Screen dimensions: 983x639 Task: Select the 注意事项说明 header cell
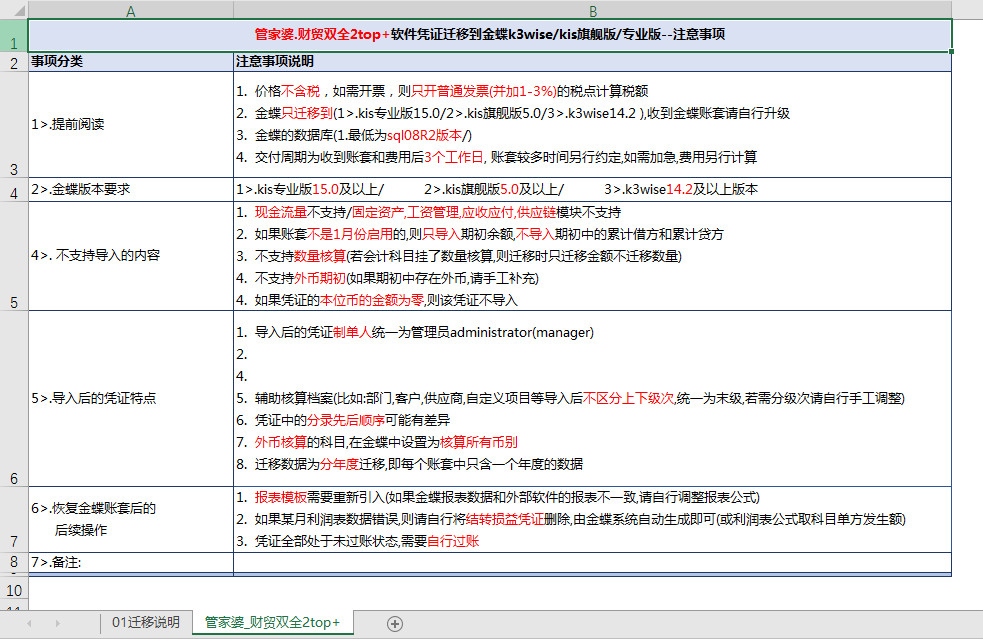592,62
